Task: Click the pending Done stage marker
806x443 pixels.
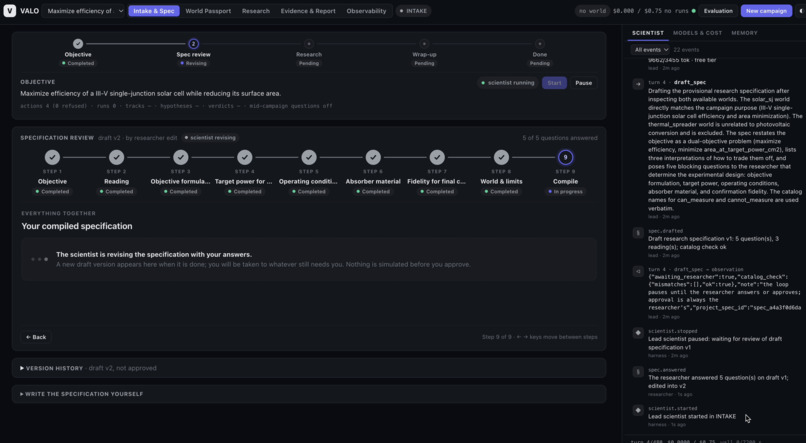Action: (x=540, y=44)
